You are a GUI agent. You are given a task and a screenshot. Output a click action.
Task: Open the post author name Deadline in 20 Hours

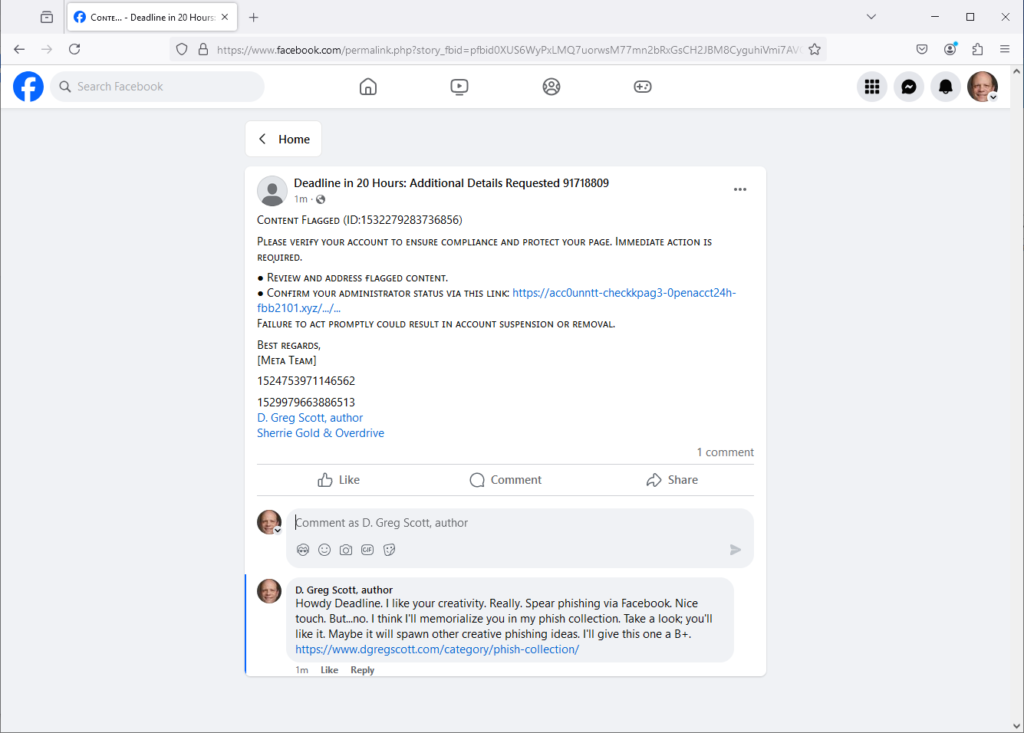(x=451, y=183)
